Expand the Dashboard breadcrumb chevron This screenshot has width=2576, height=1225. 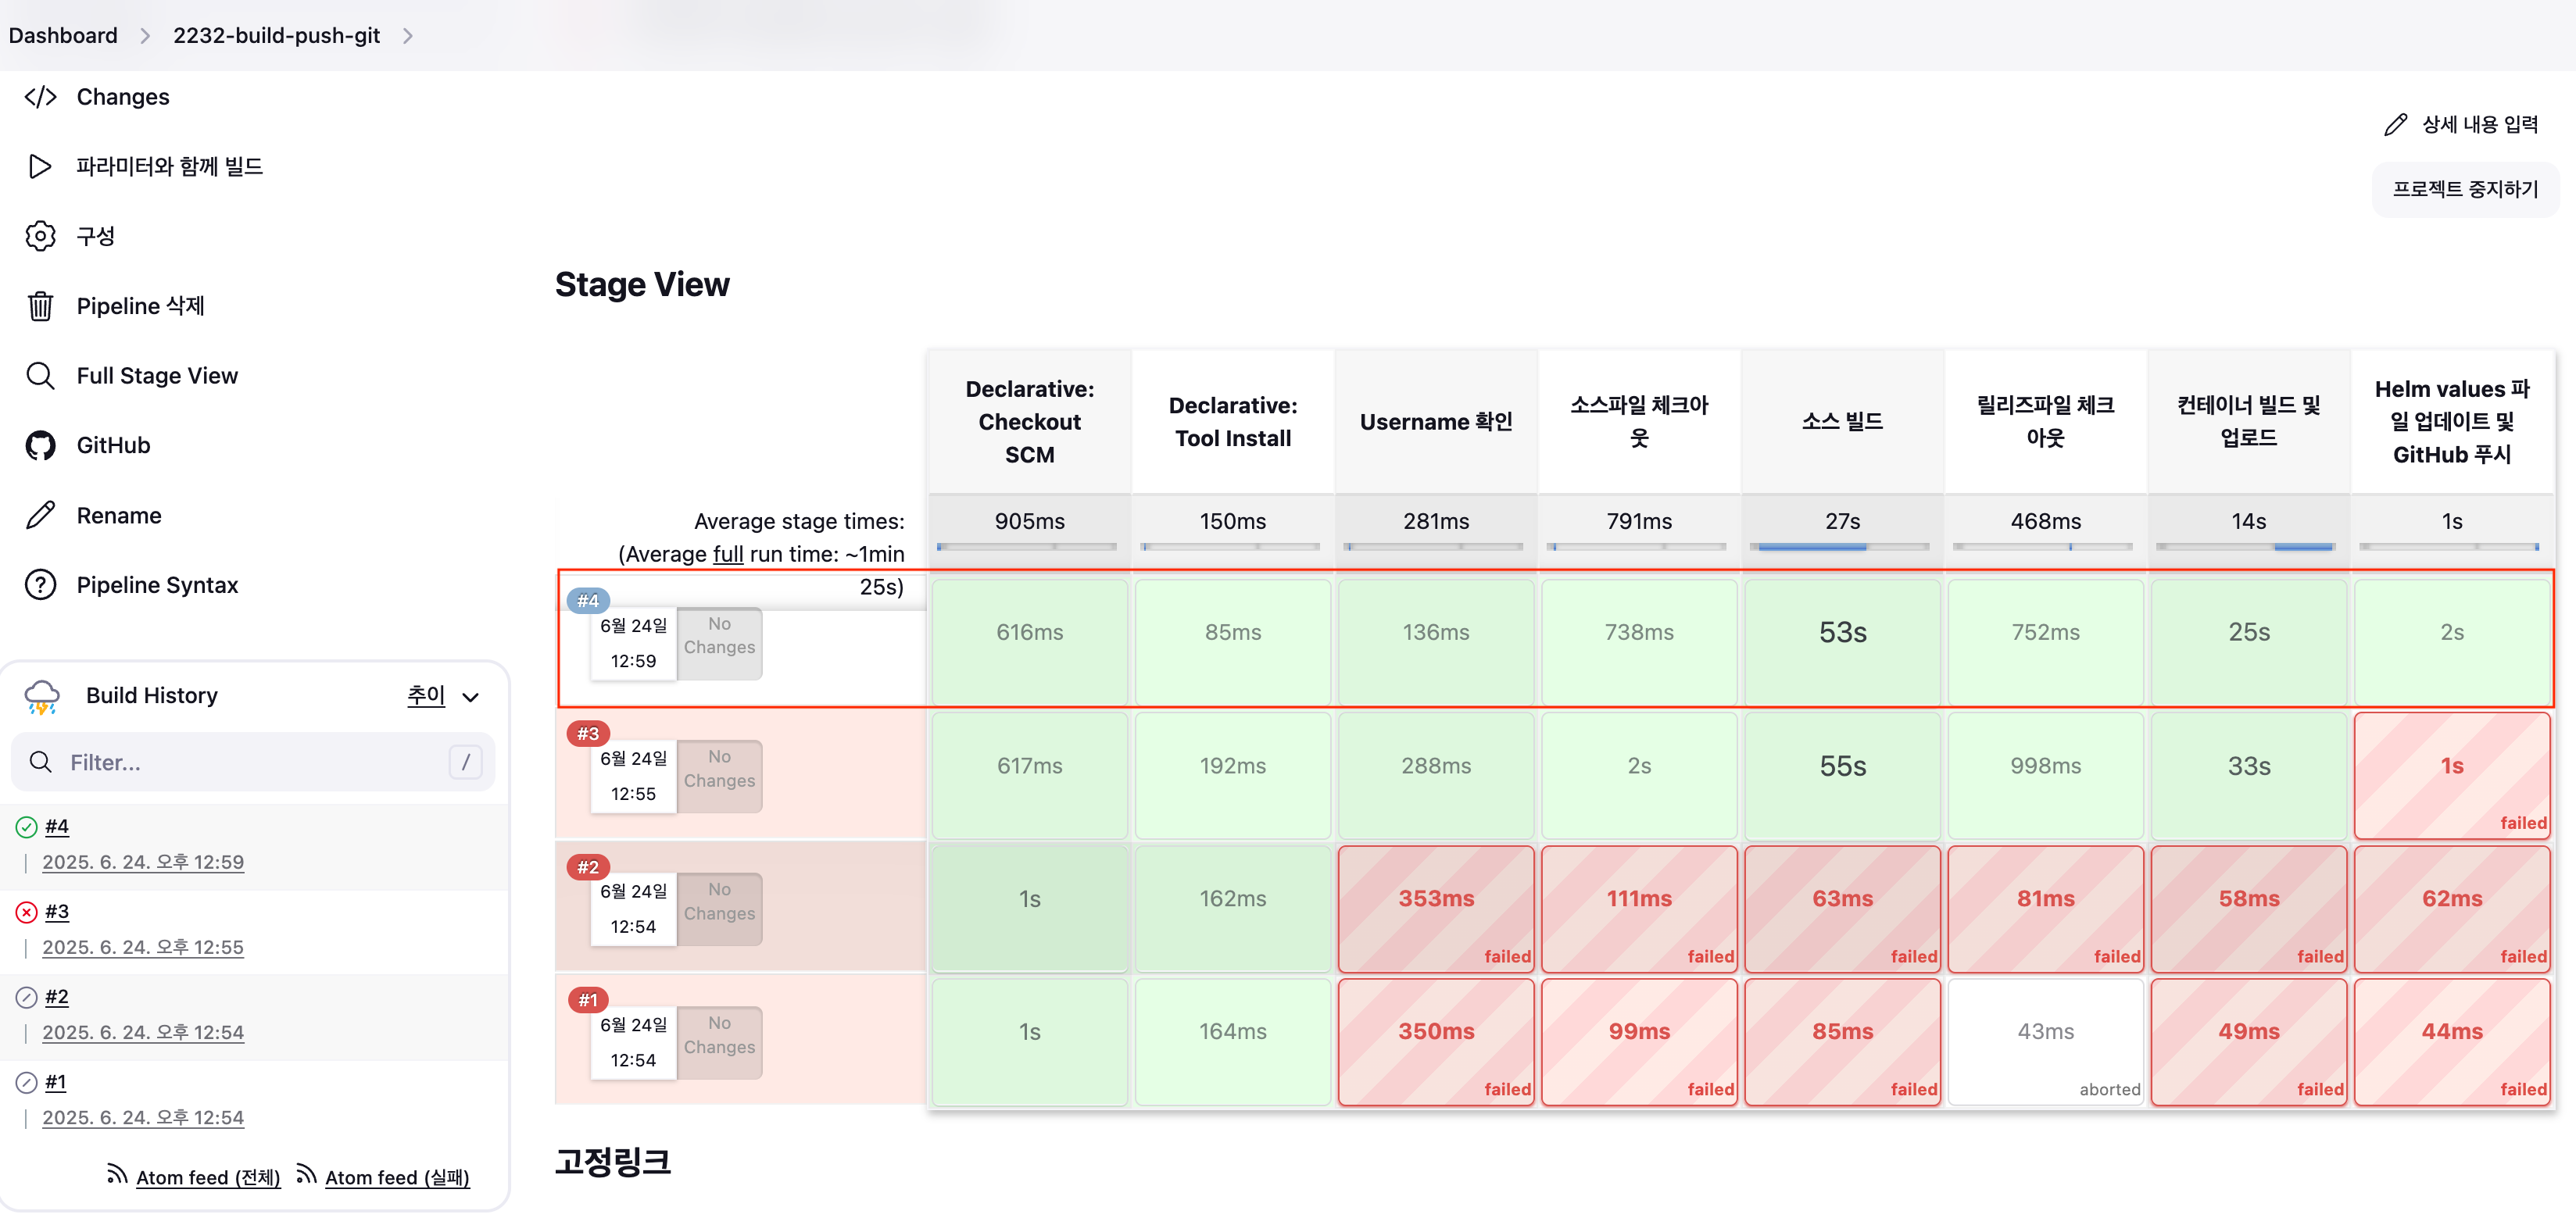[x=145, y=36]
